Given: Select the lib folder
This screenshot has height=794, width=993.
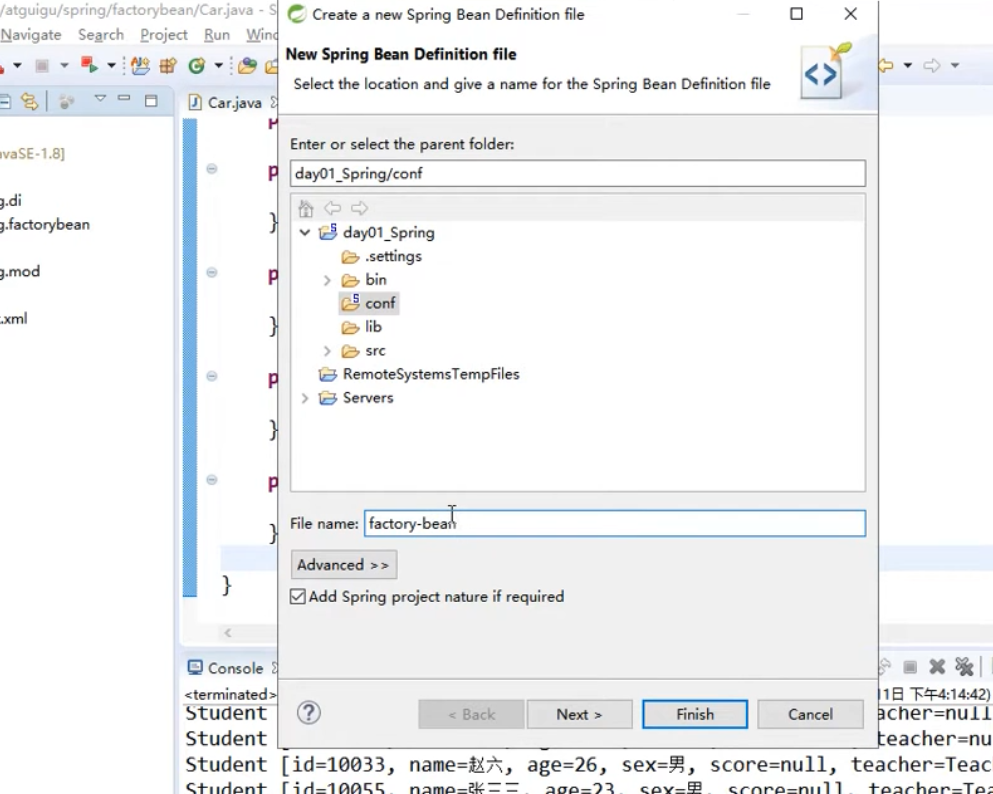Looking at the screenshot, I should [362, 327].
